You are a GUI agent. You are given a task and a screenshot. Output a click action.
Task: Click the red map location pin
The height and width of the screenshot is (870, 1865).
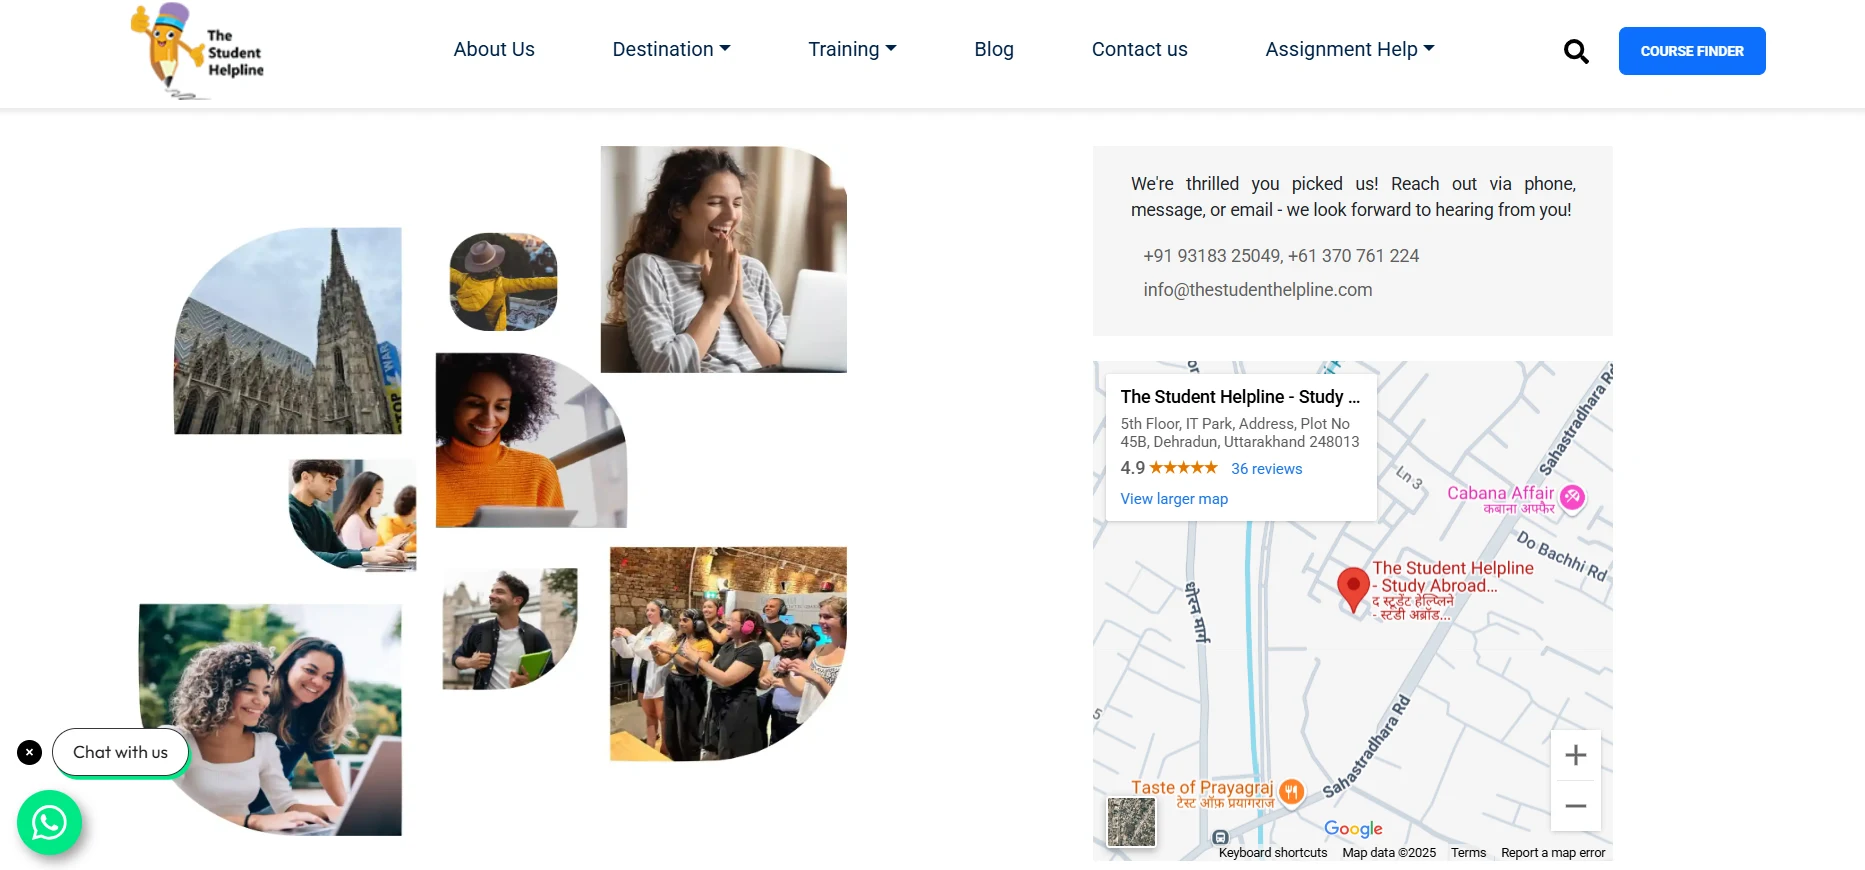(x=1353, y=589)
